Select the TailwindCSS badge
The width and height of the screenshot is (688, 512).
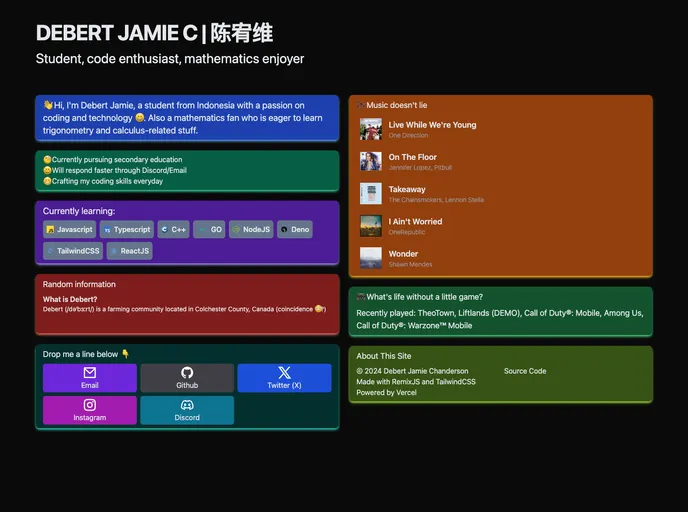point(72,251)
